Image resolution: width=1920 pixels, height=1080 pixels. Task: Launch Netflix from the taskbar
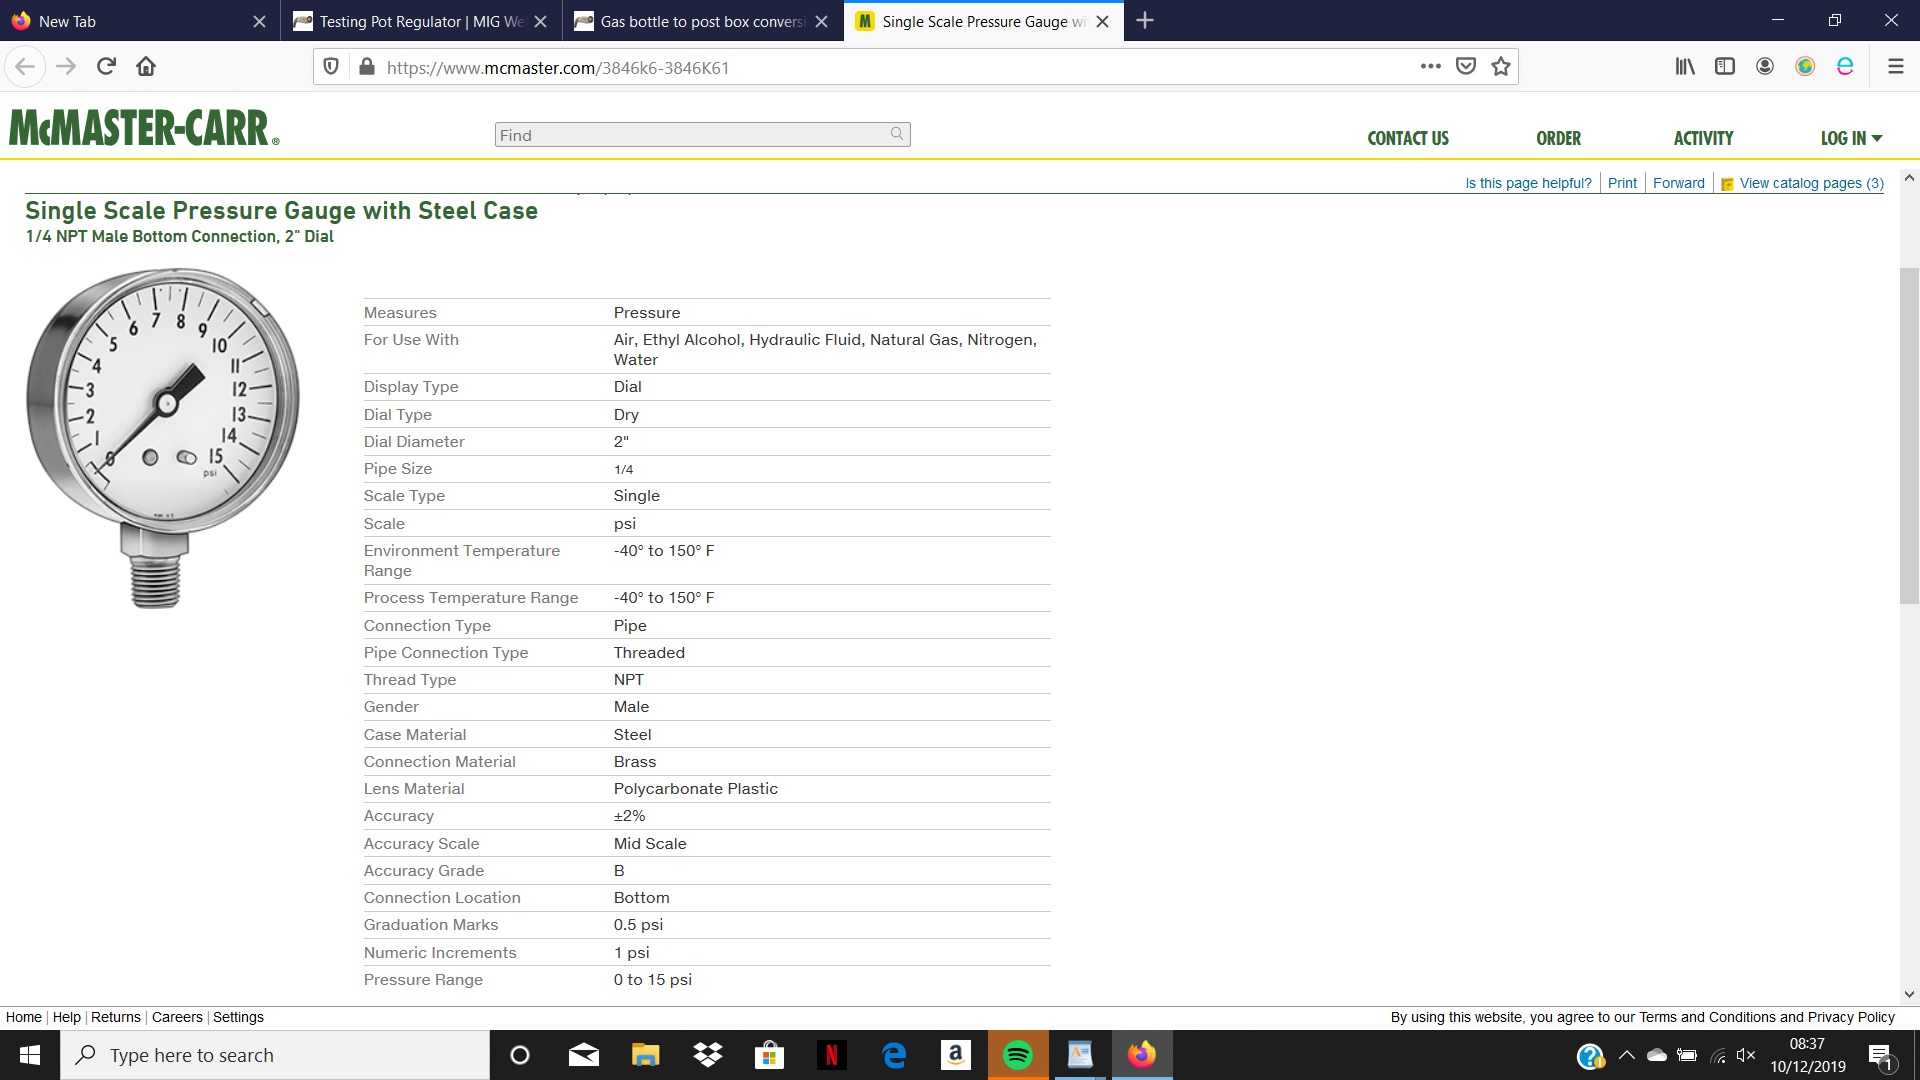point(832,1055)
